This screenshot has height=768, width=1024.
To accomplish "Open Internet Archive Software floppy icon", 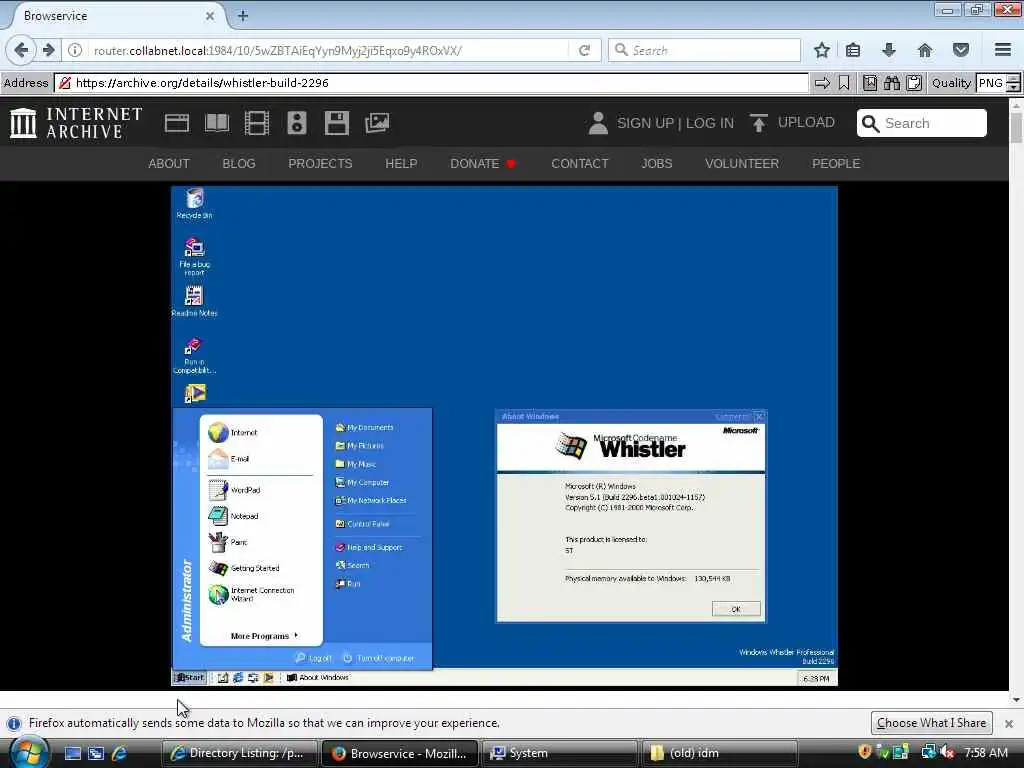I will 337,123.
